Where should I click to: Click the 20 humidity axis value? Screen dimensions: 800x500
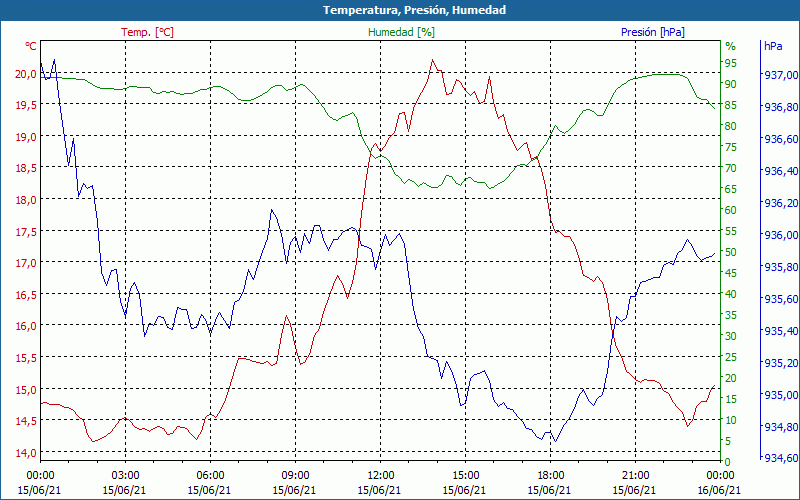[x=731, y=378]
